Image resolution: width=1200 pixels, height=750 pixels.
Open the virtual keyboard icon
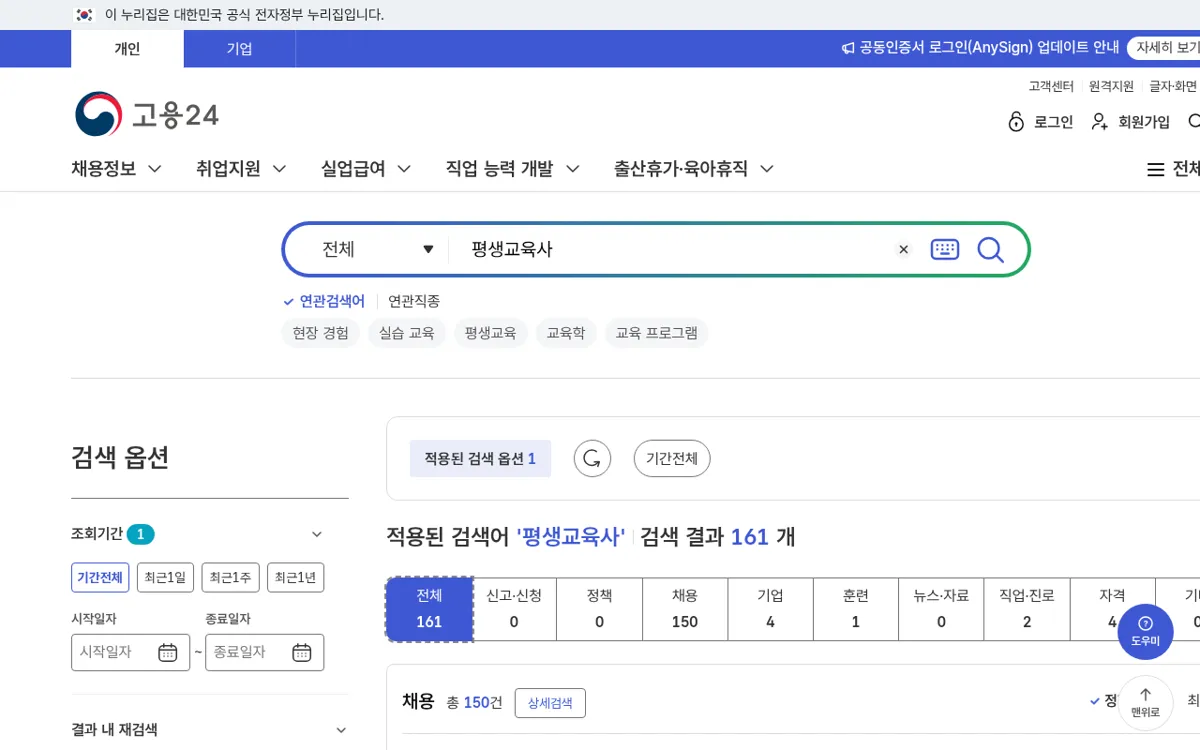point(944,249)
